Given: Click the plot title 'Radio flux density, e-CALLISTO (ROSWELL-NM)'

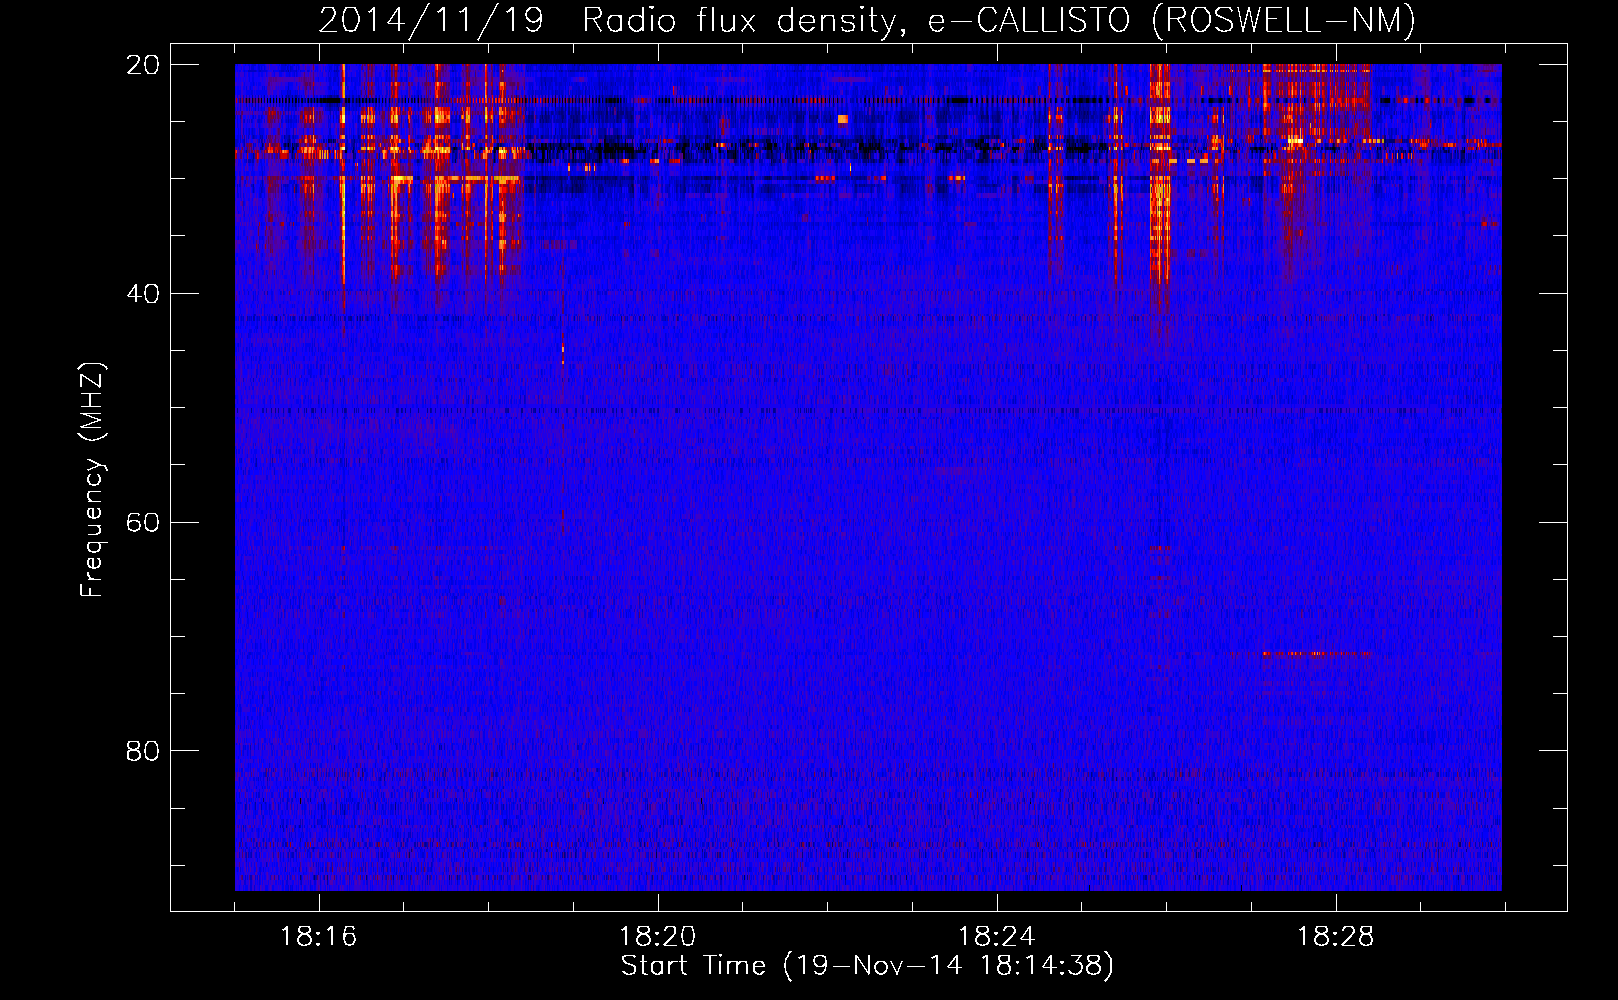Looking at the screenshot, I should pyautogui.click(x=999, y=20).
